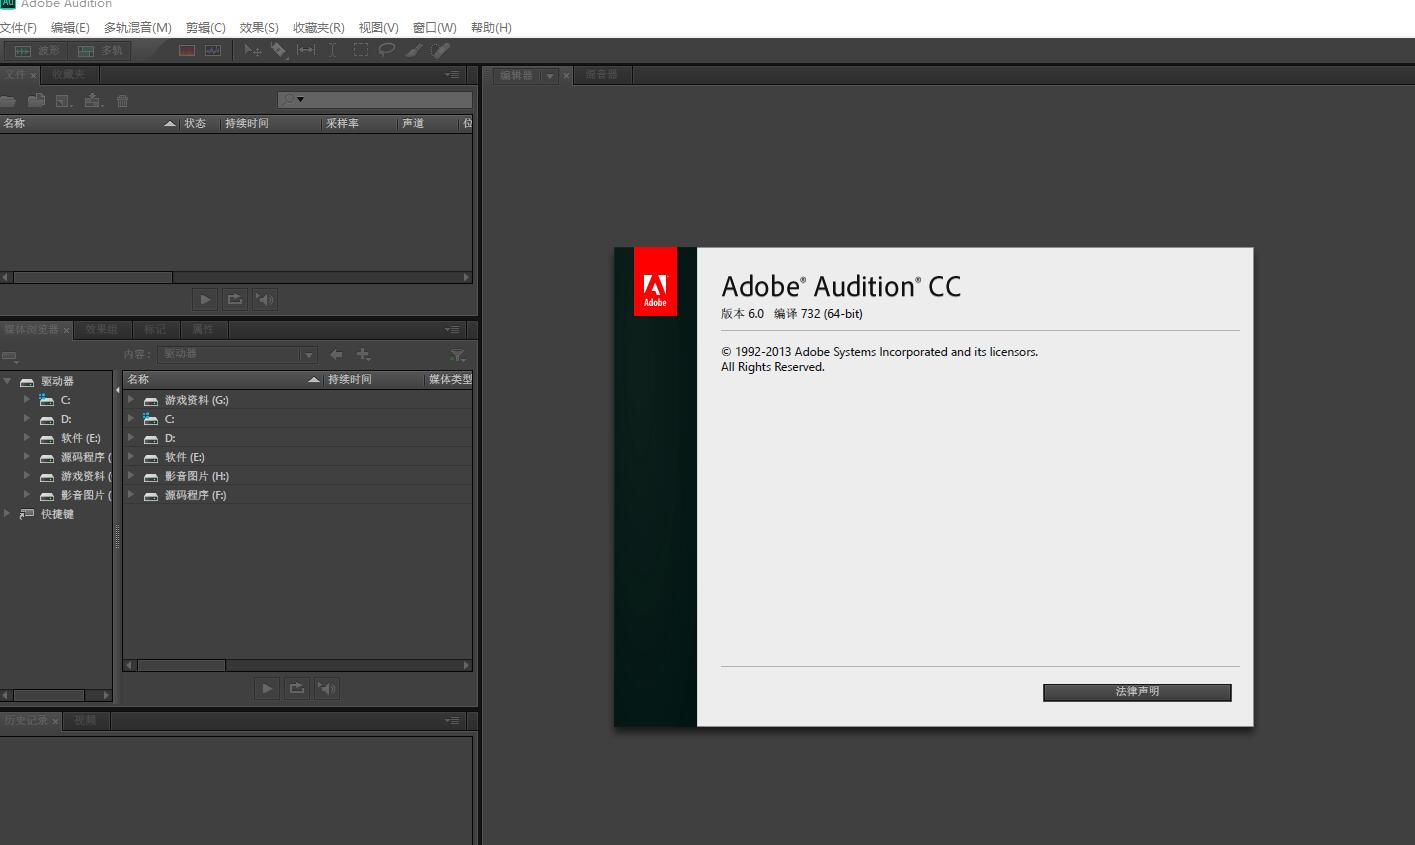Toggle auto-play in Media Browser
1415x845 pixels.
[327, 688]
